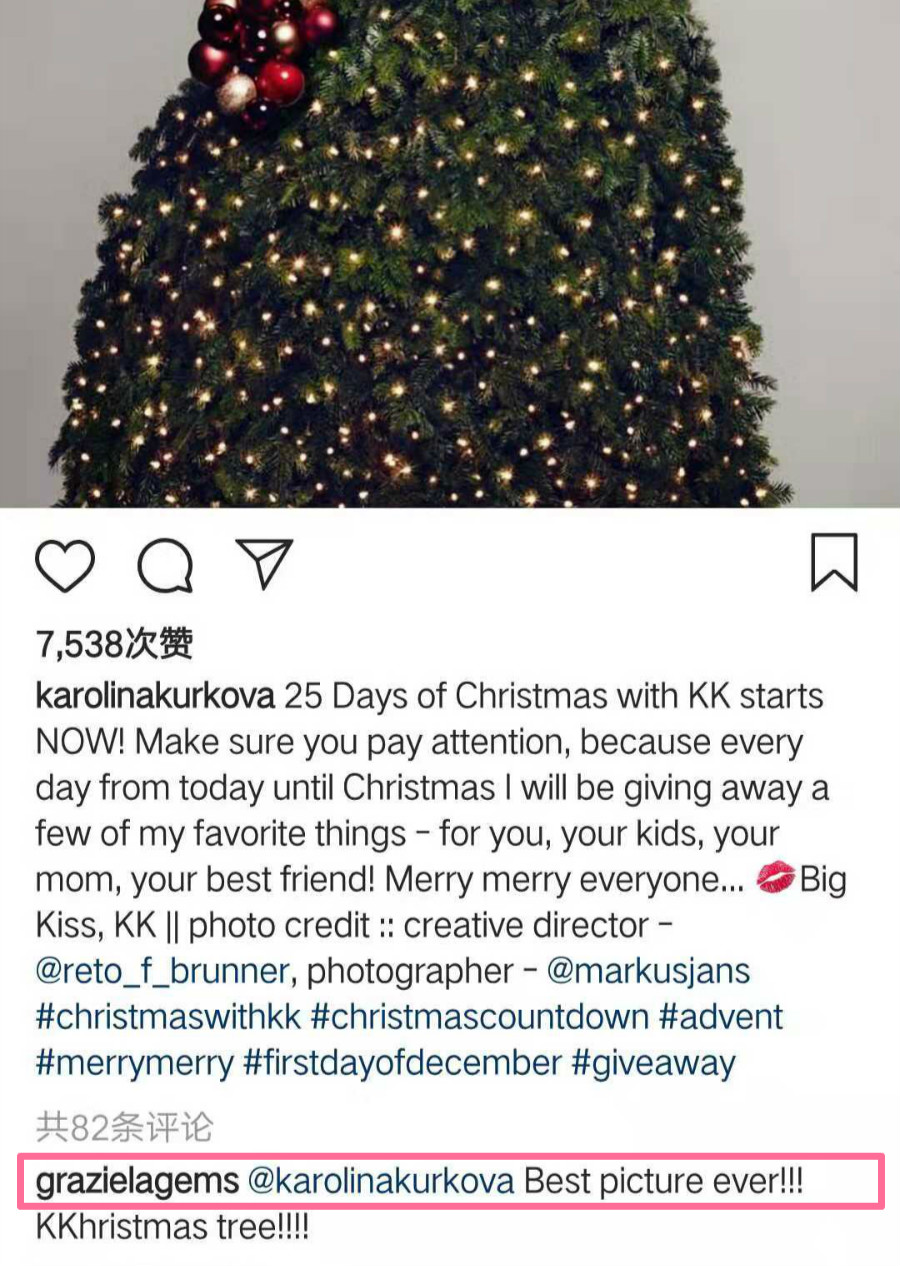This screenshot has height=1266, width=900.
Task: Save post with the bookmark icon
Action: [834, 562]
